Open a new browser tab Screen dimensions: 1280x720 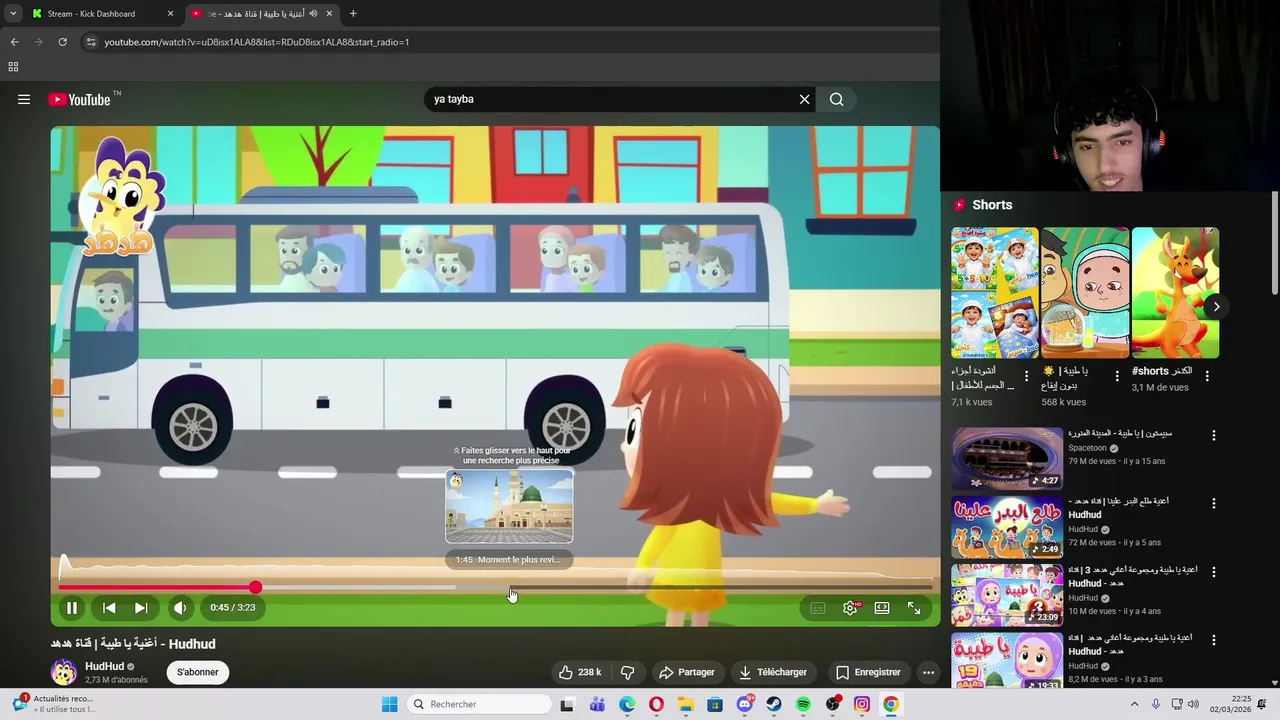pyautogui.click(x=353, y=14)
